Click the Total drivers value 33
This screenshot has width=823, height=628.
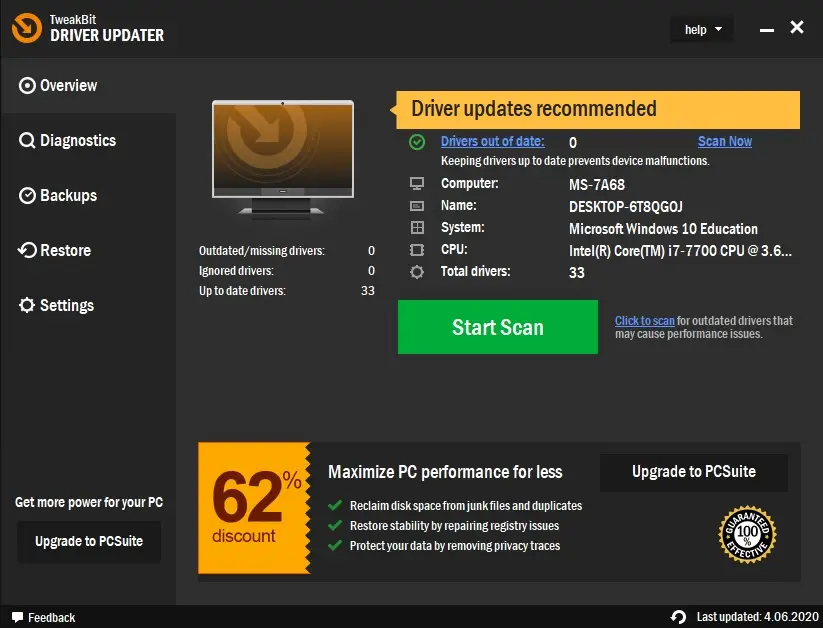tap(576, 273)
